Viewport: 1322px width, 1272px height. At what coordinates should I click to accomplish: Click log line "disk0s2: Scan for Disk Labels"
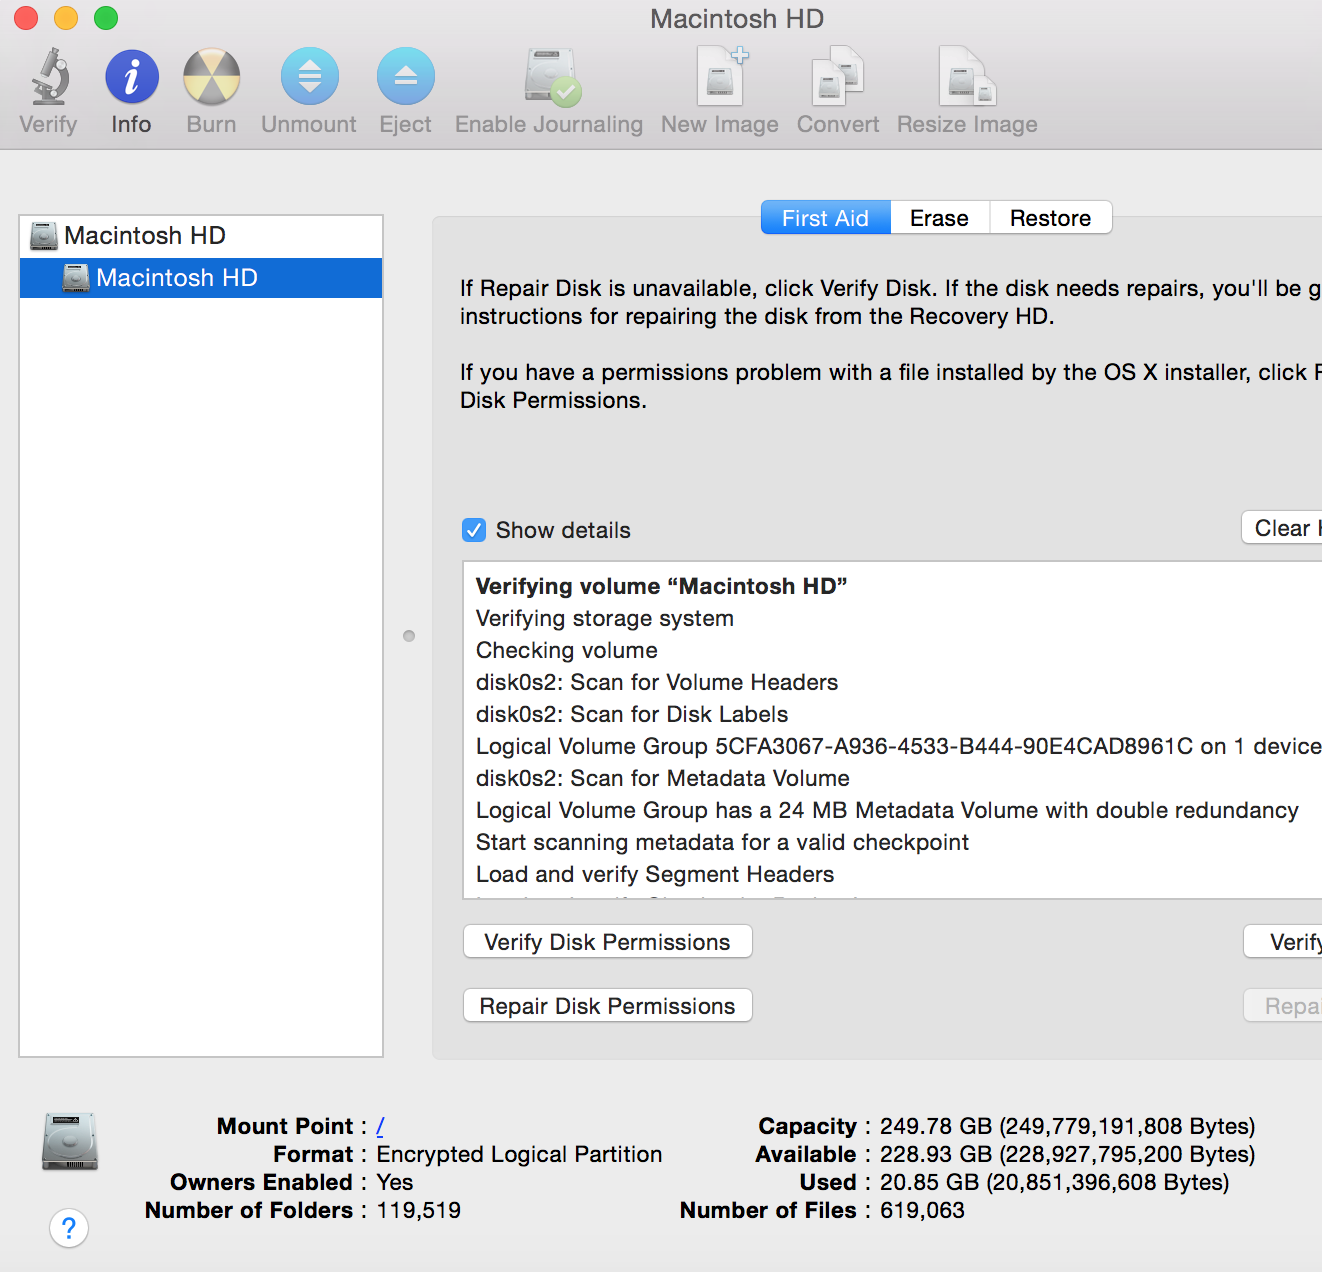[x=632, y=714]
